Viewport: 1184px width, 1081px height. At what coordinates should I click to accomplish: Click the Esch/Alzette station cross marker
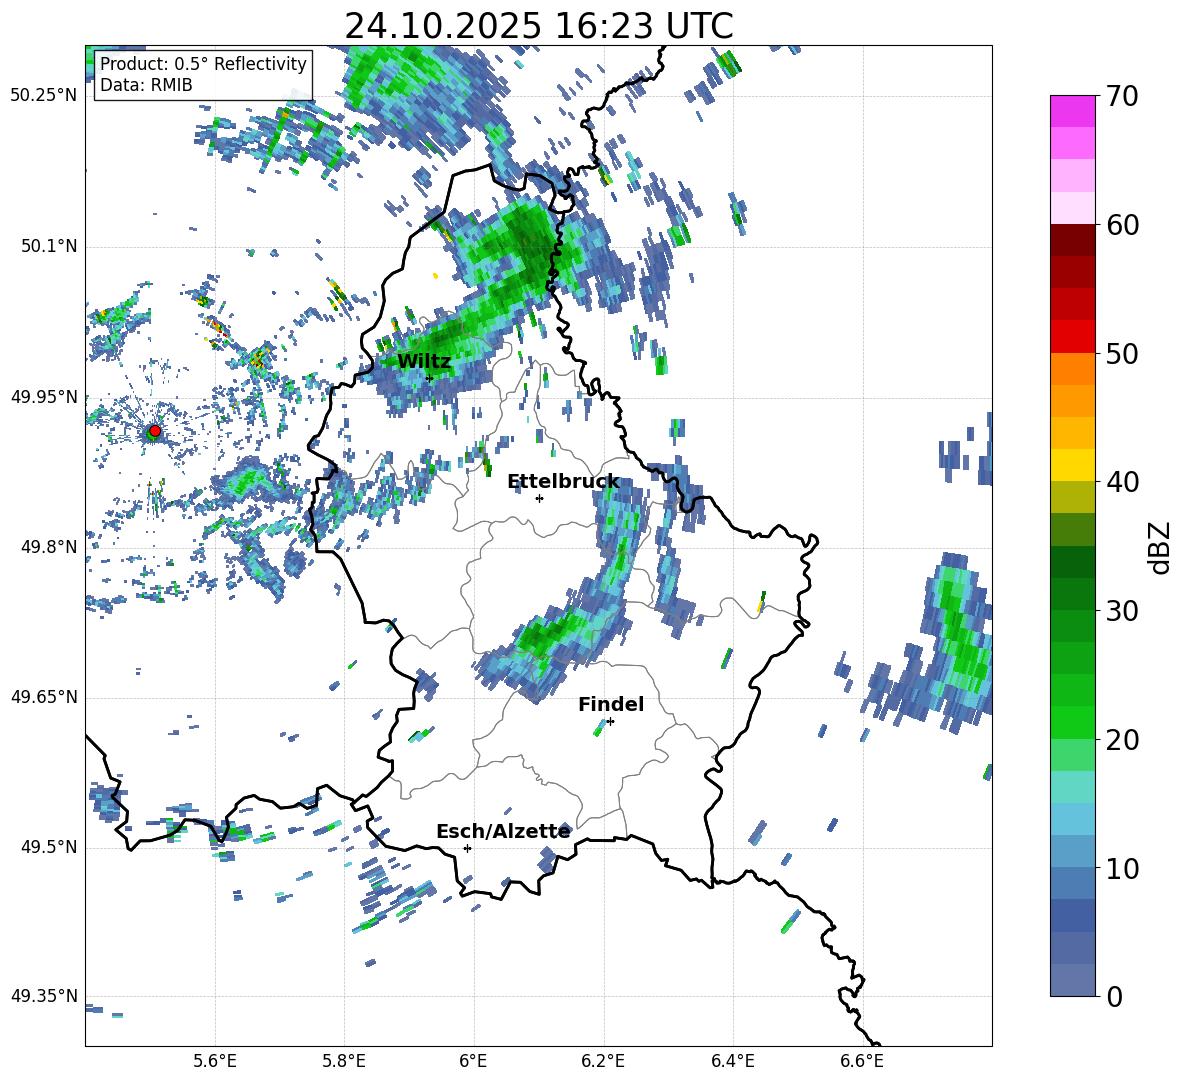467,848
